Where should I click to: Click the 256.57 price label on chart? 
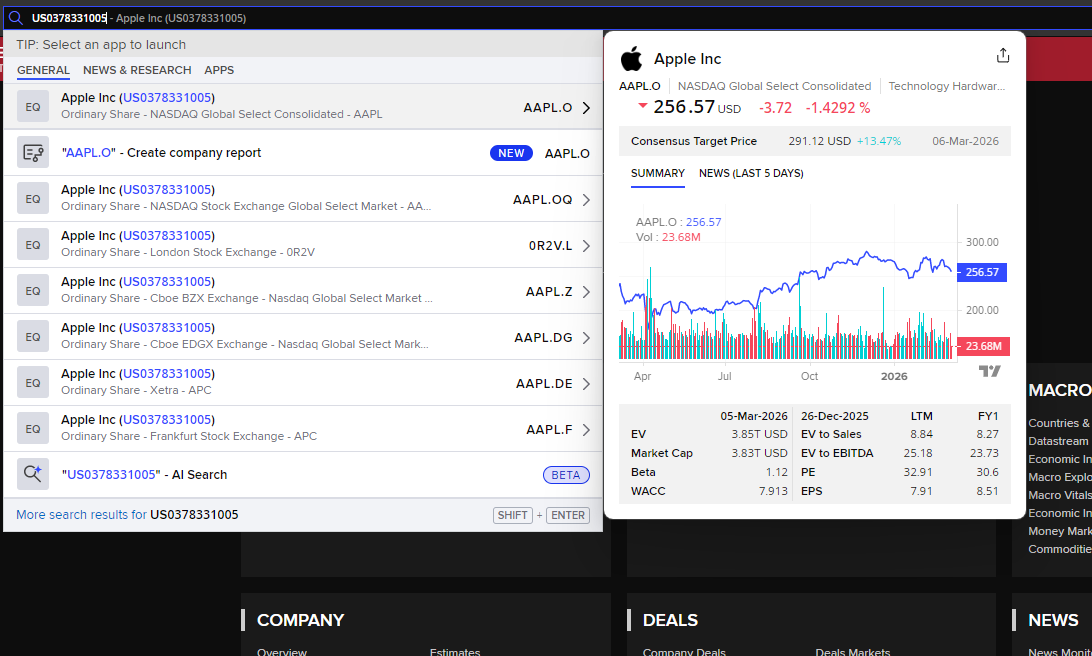(x=982, y=272)
